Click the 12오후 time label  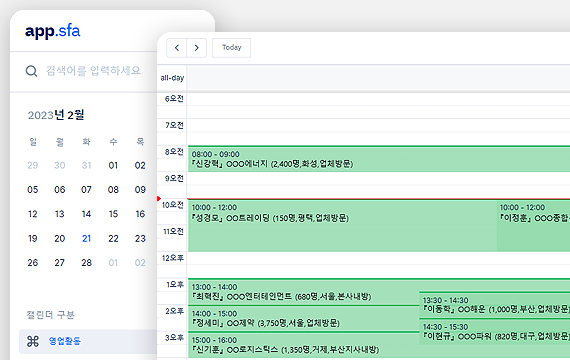173,258
